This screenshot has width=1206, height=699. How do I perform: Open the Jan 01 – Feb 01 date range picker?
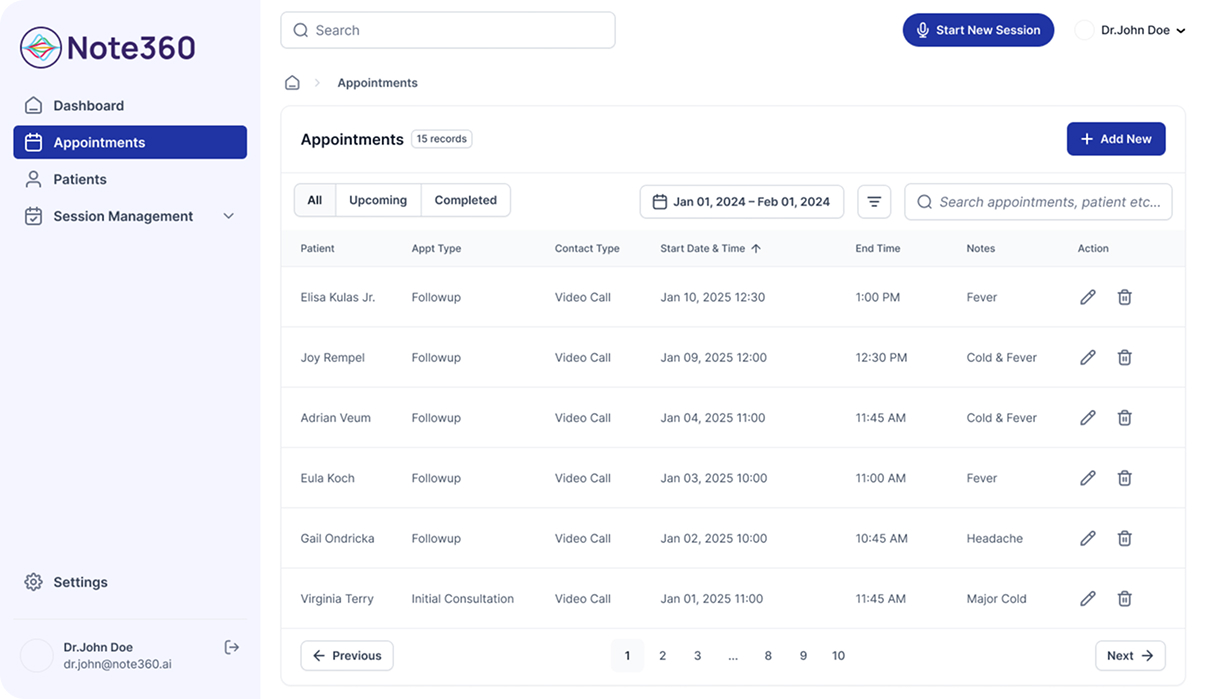pos(741,201)
